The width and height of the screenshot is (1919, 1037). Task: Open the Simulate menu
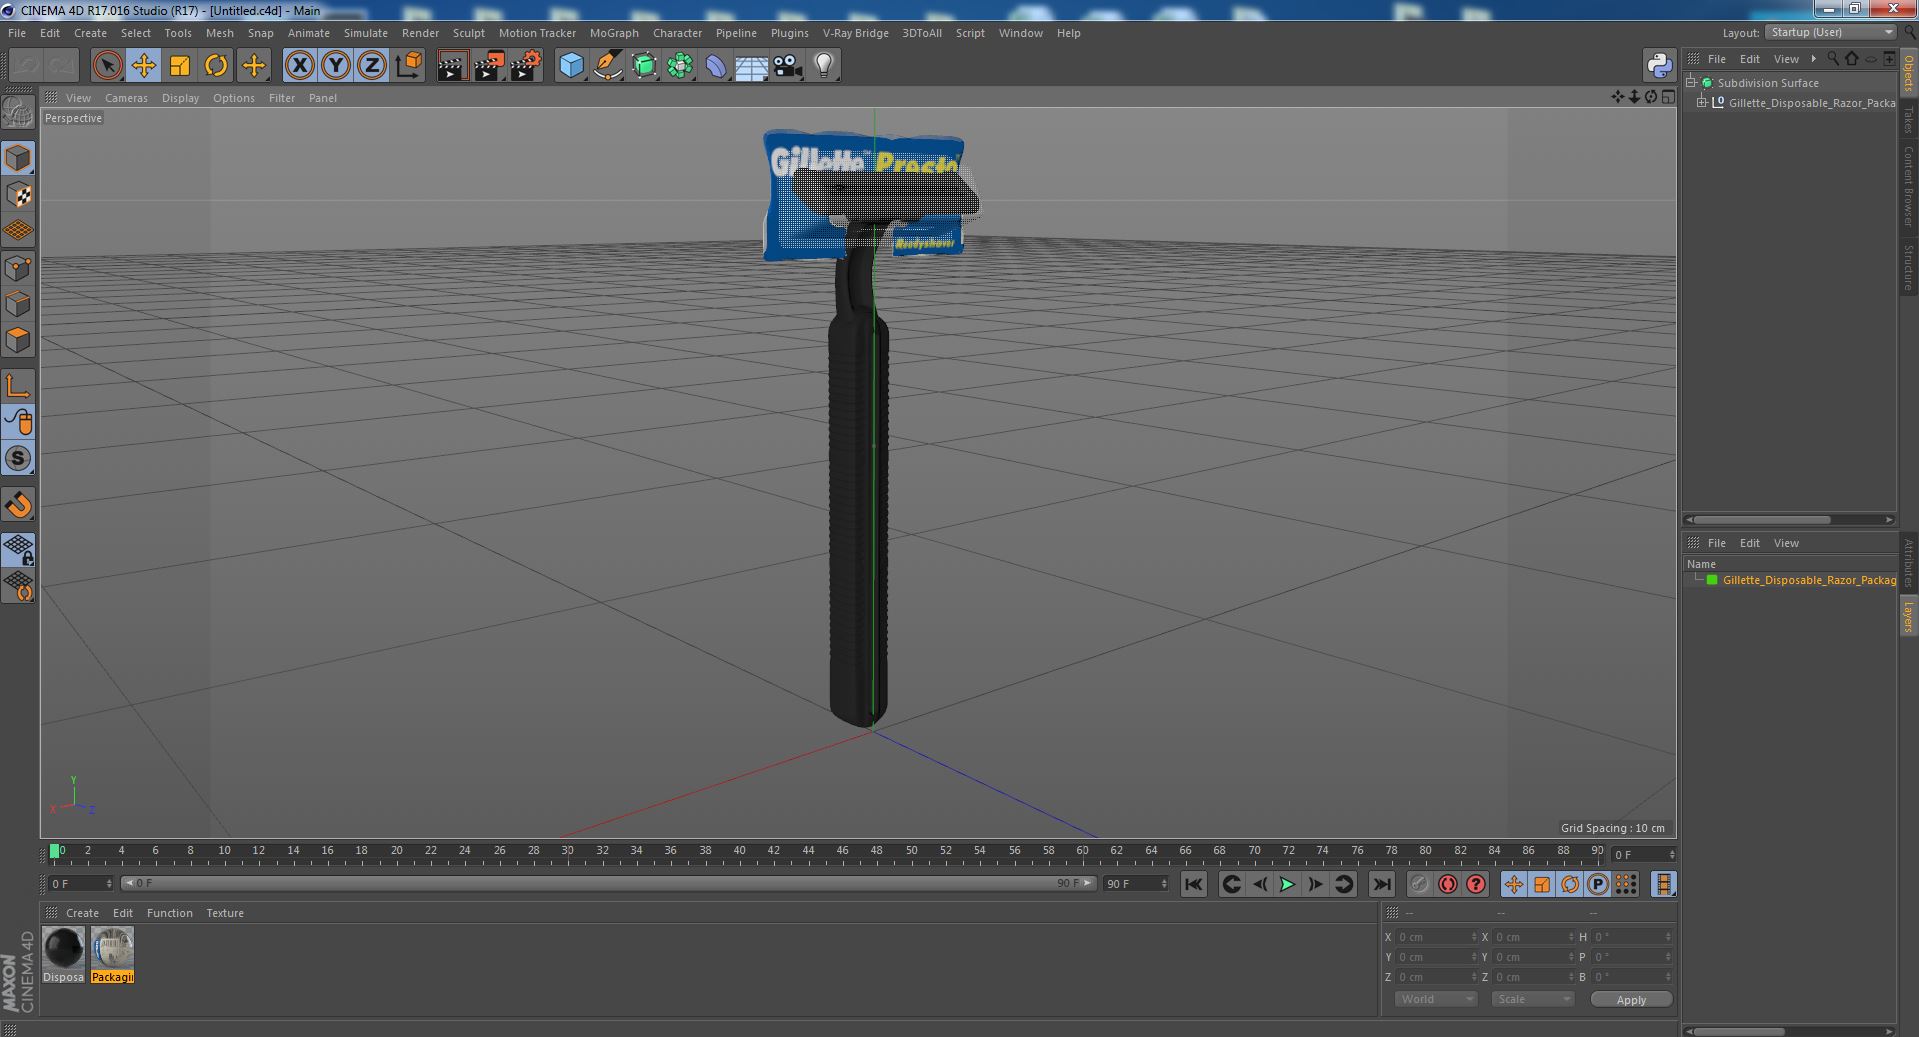(365, 33)
